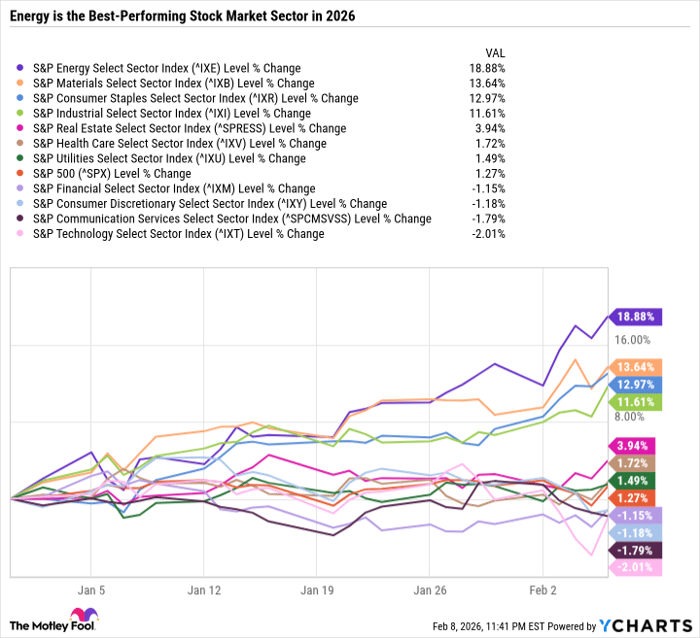Click the blue dot beside the Consumer Staples entry
Screen dimensions: 700x638
22,98
